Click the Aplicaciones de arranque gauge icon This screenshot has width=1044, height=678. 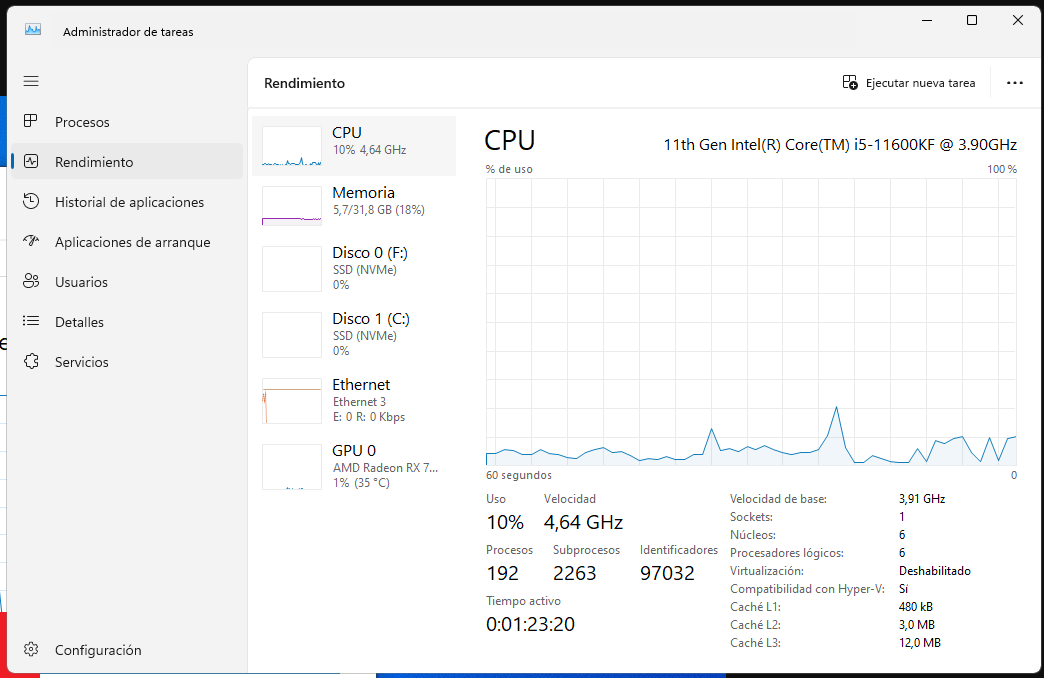31,241
